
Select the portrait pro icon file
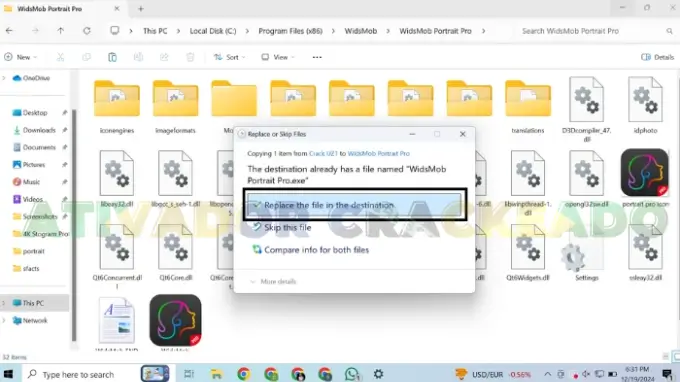coord(645,178)
